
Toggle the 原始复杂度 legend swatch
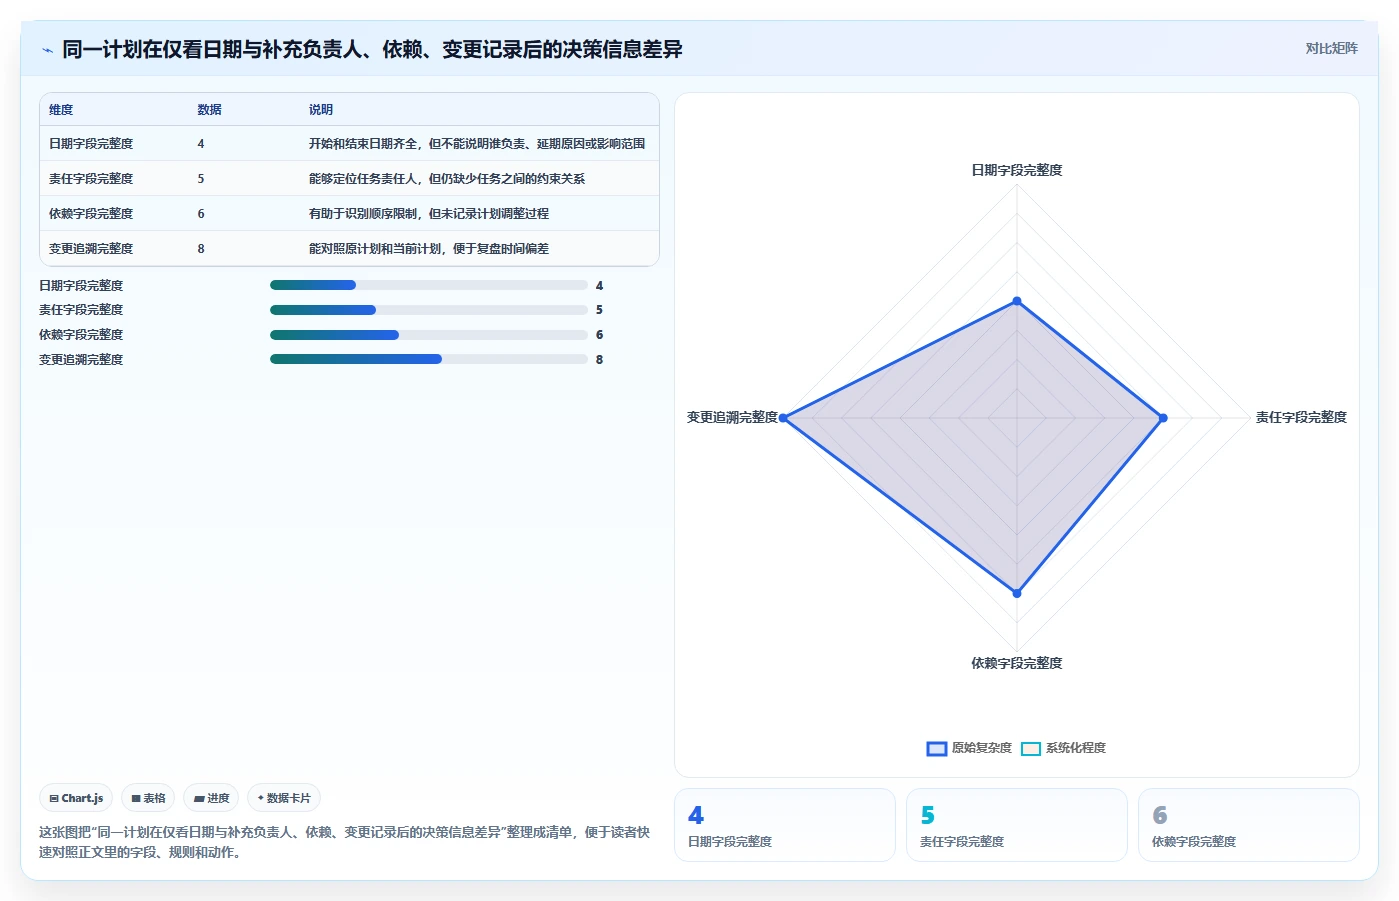click(937, 748)
